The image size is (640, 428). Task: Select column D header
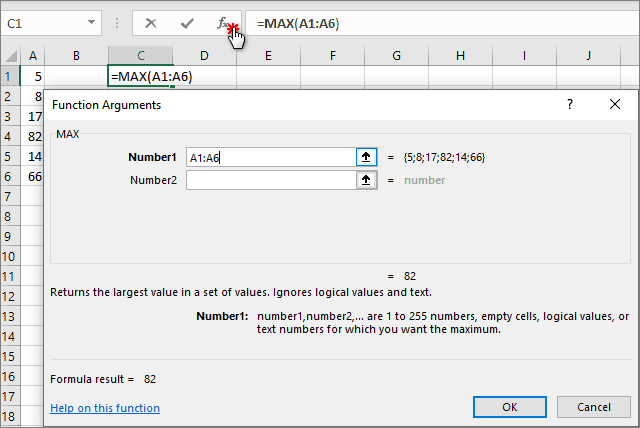(x=204, y=55)
